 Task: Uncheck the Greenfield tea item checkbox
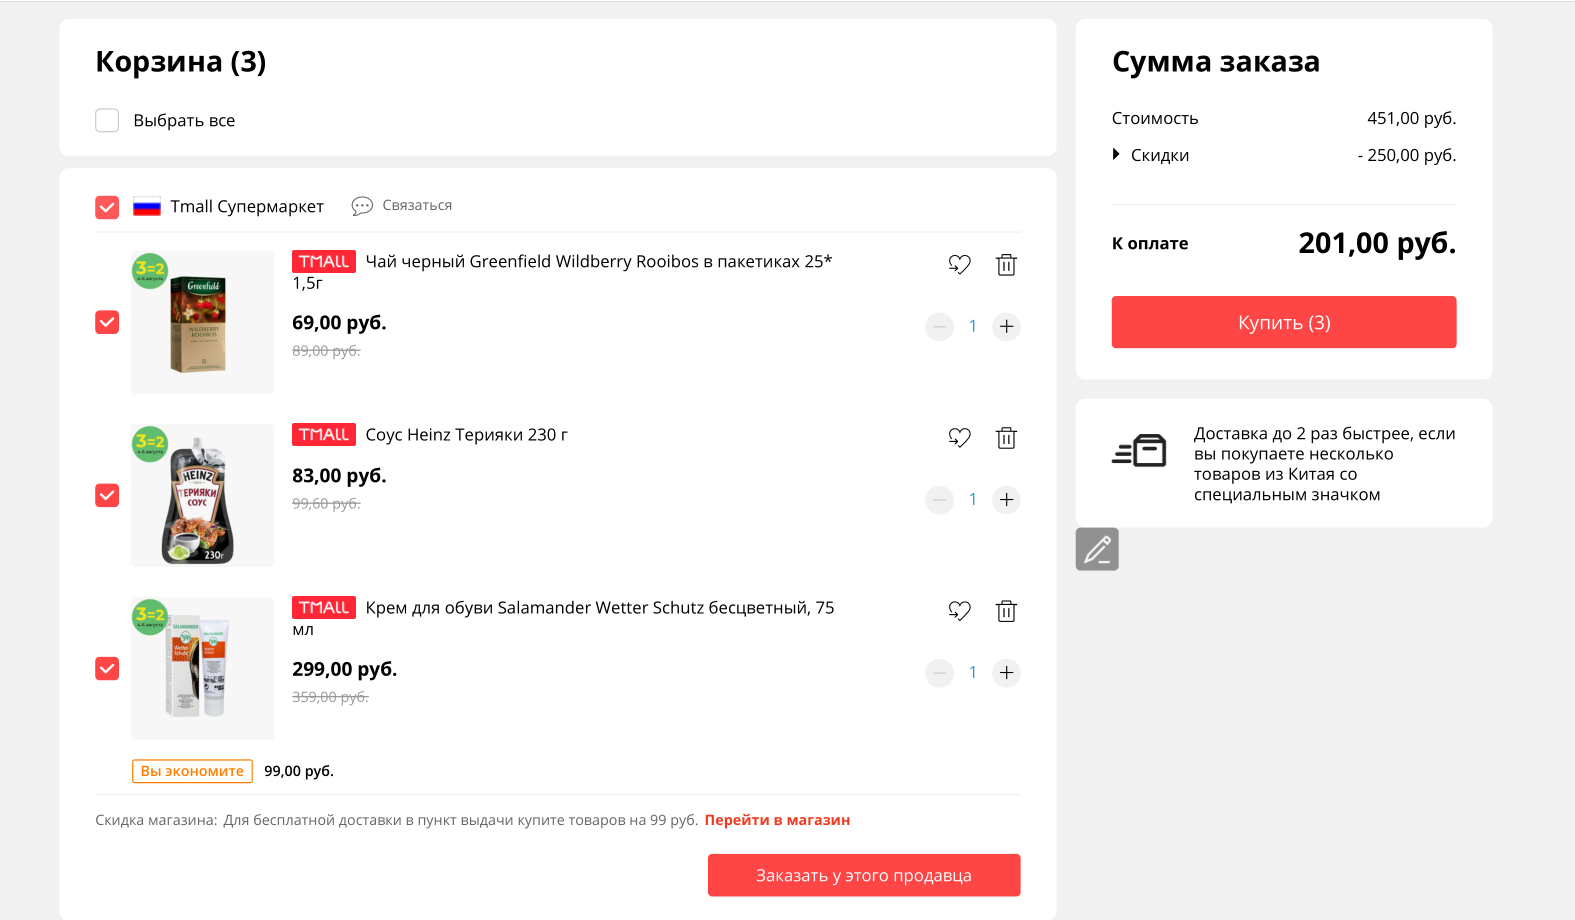tap(107, 322)
